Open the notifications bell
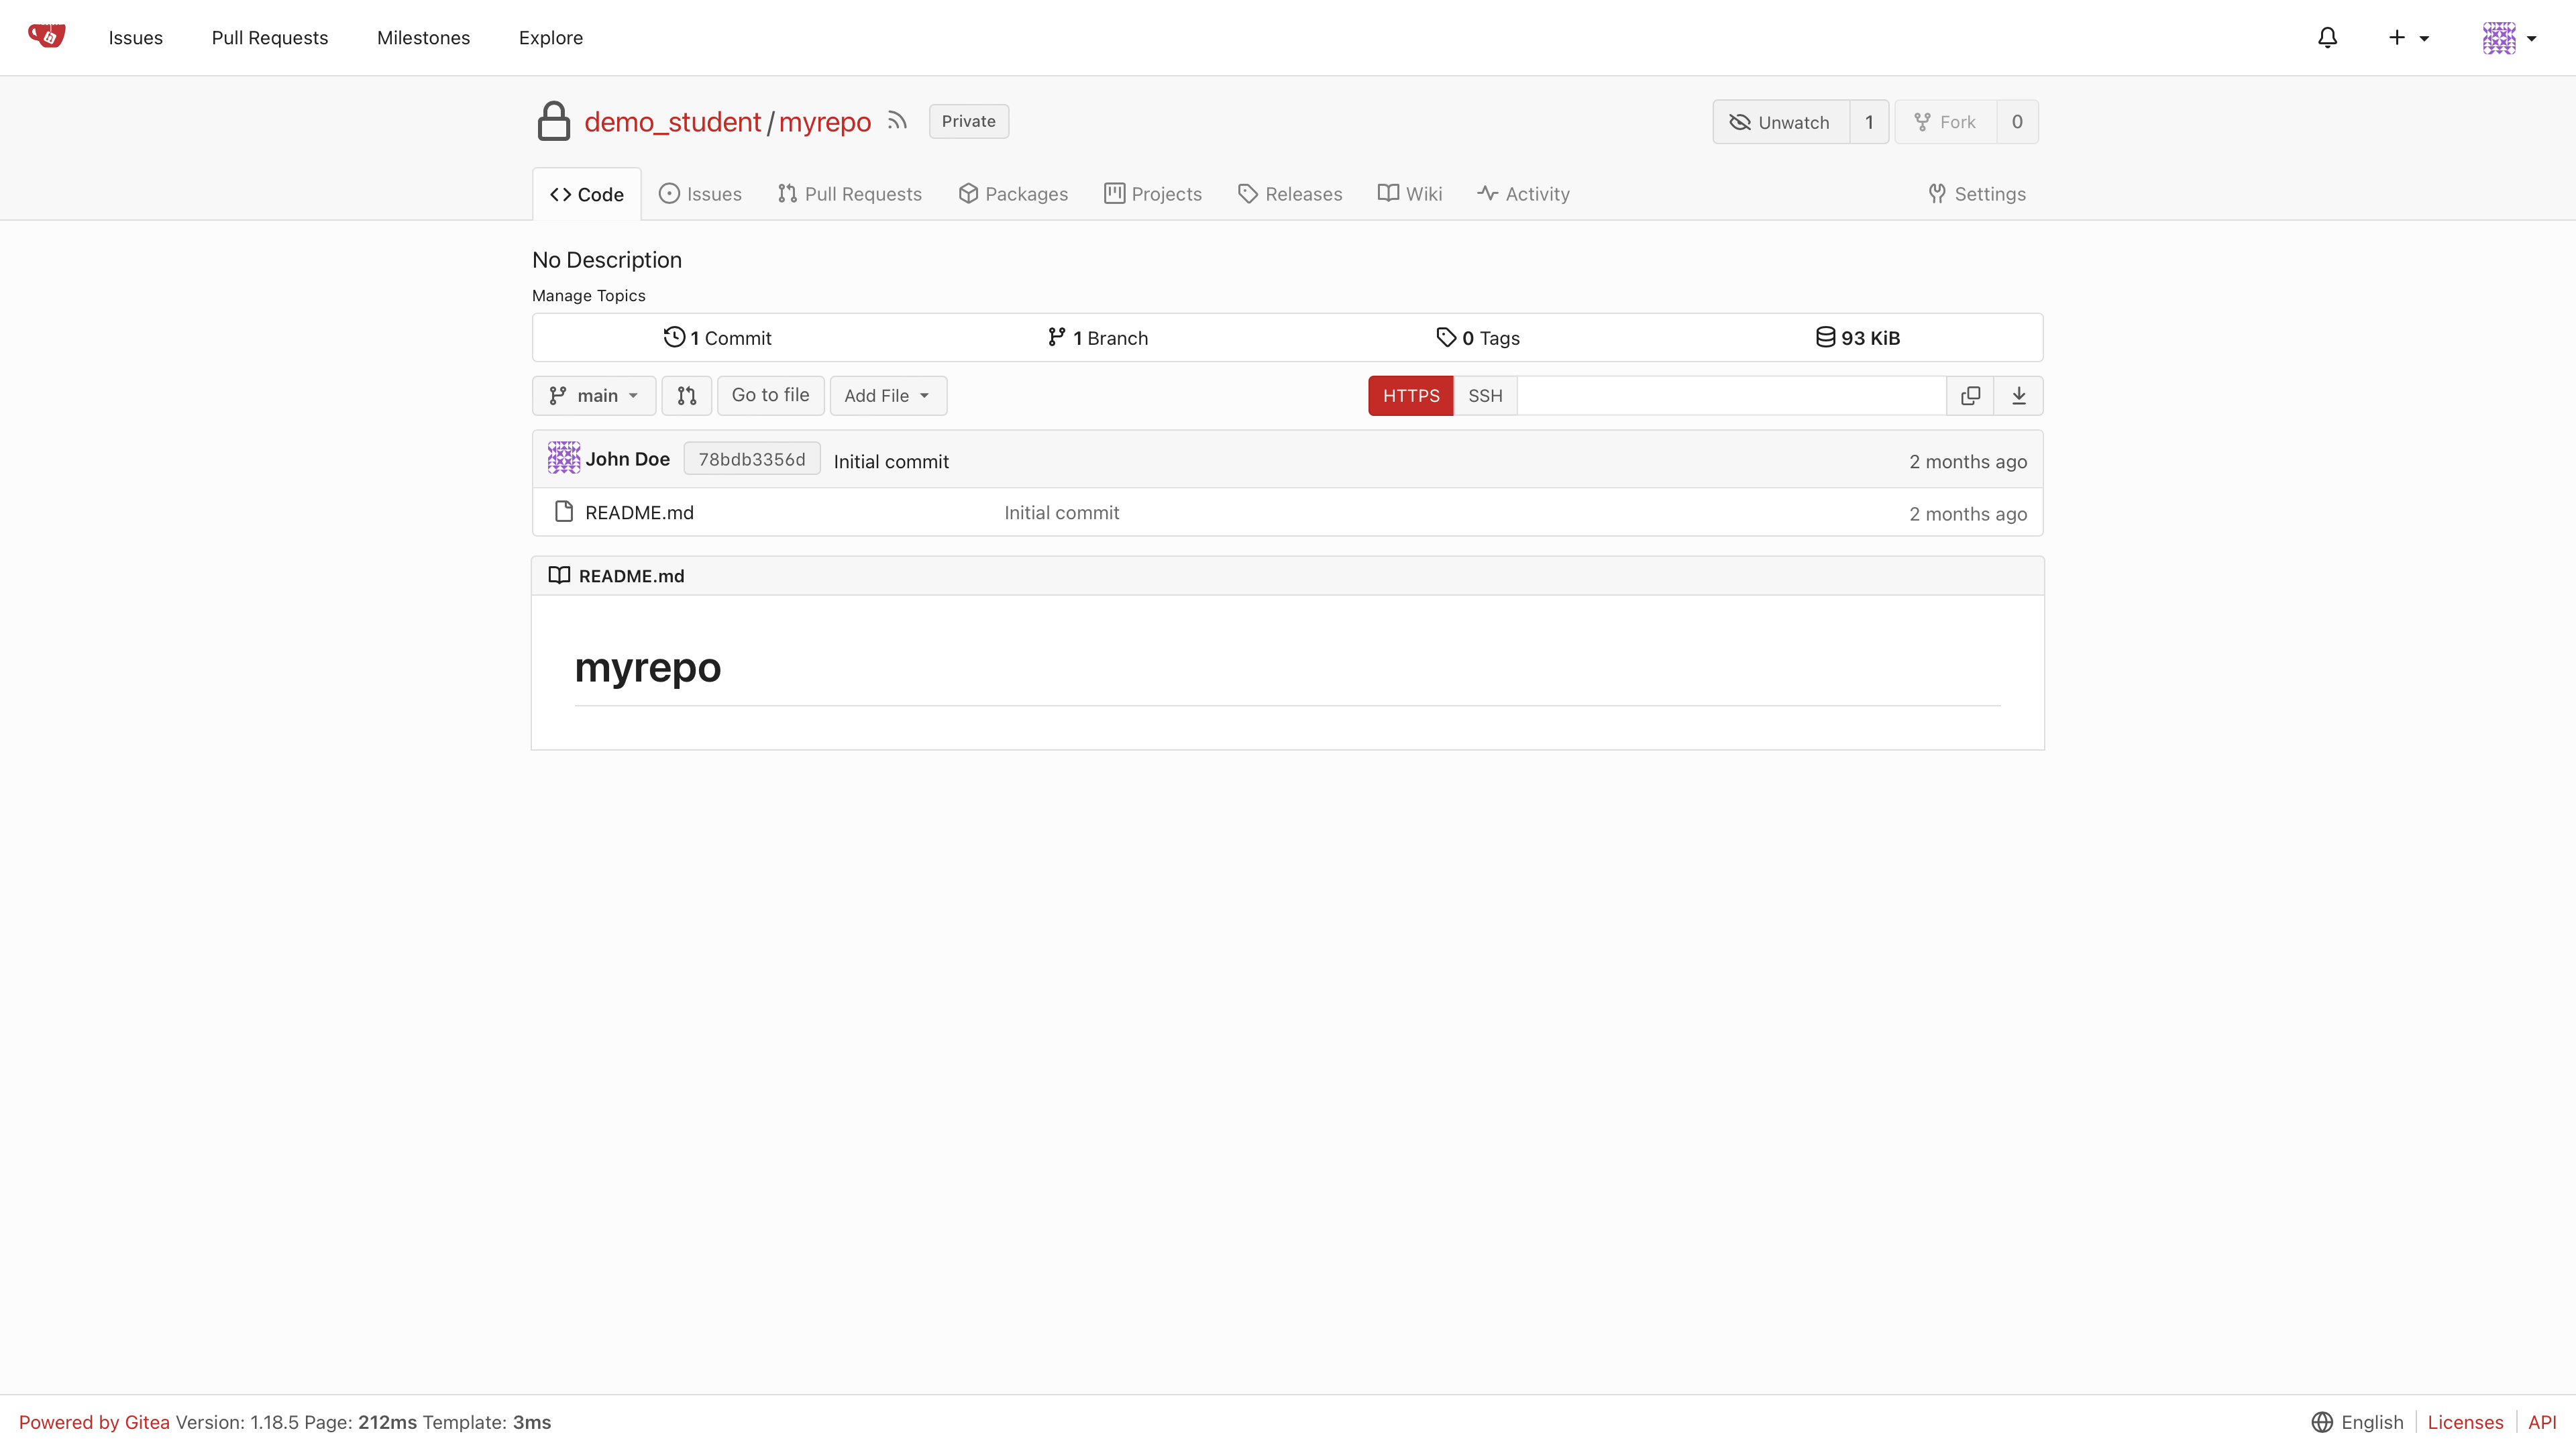Screen dimensions: 2576x1449 [x=2327, y=38]
